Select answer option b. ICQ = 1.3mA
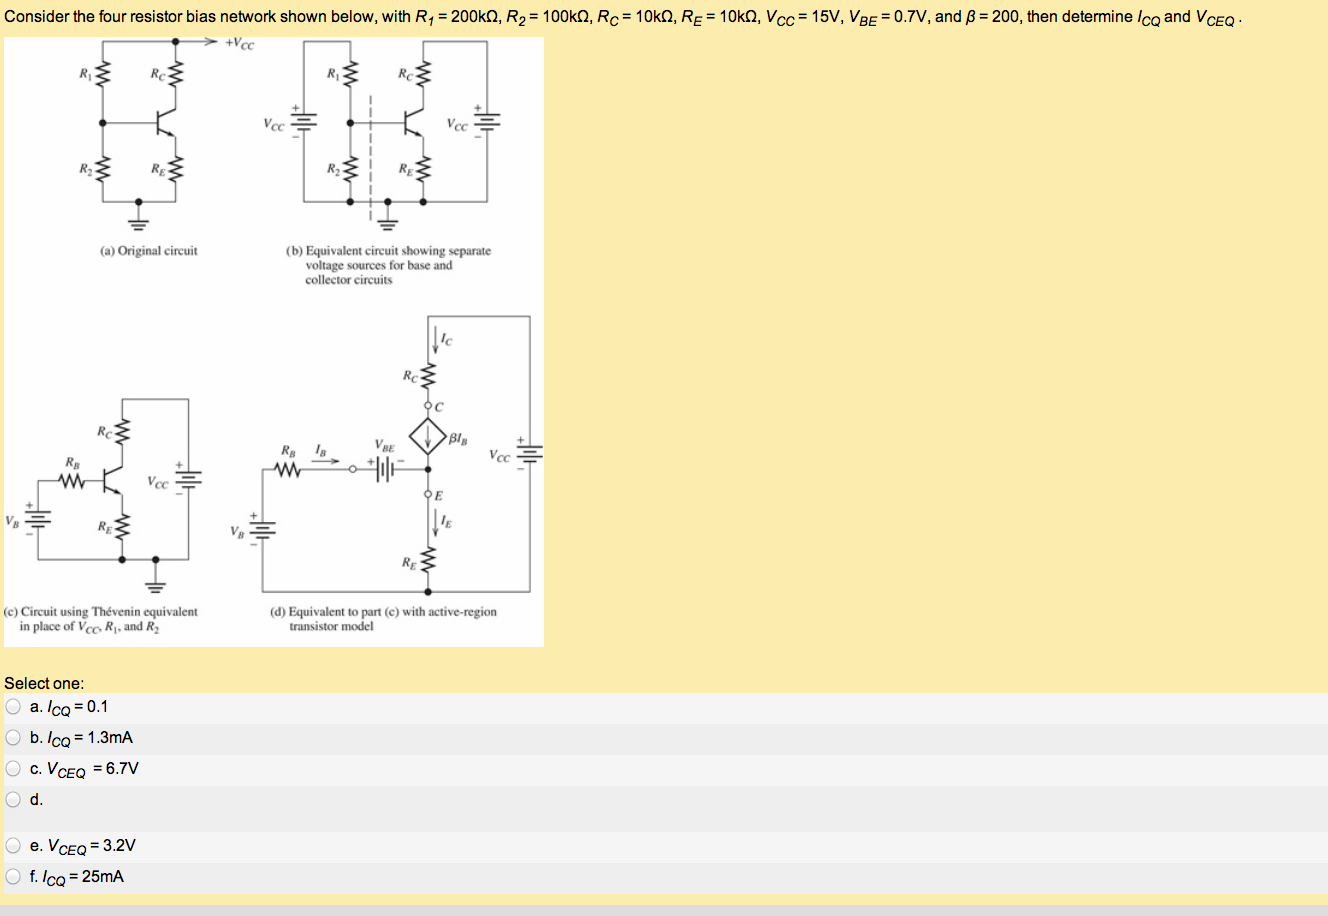The width and height of the screenshot is (1328, 916). tap(13, 737)
